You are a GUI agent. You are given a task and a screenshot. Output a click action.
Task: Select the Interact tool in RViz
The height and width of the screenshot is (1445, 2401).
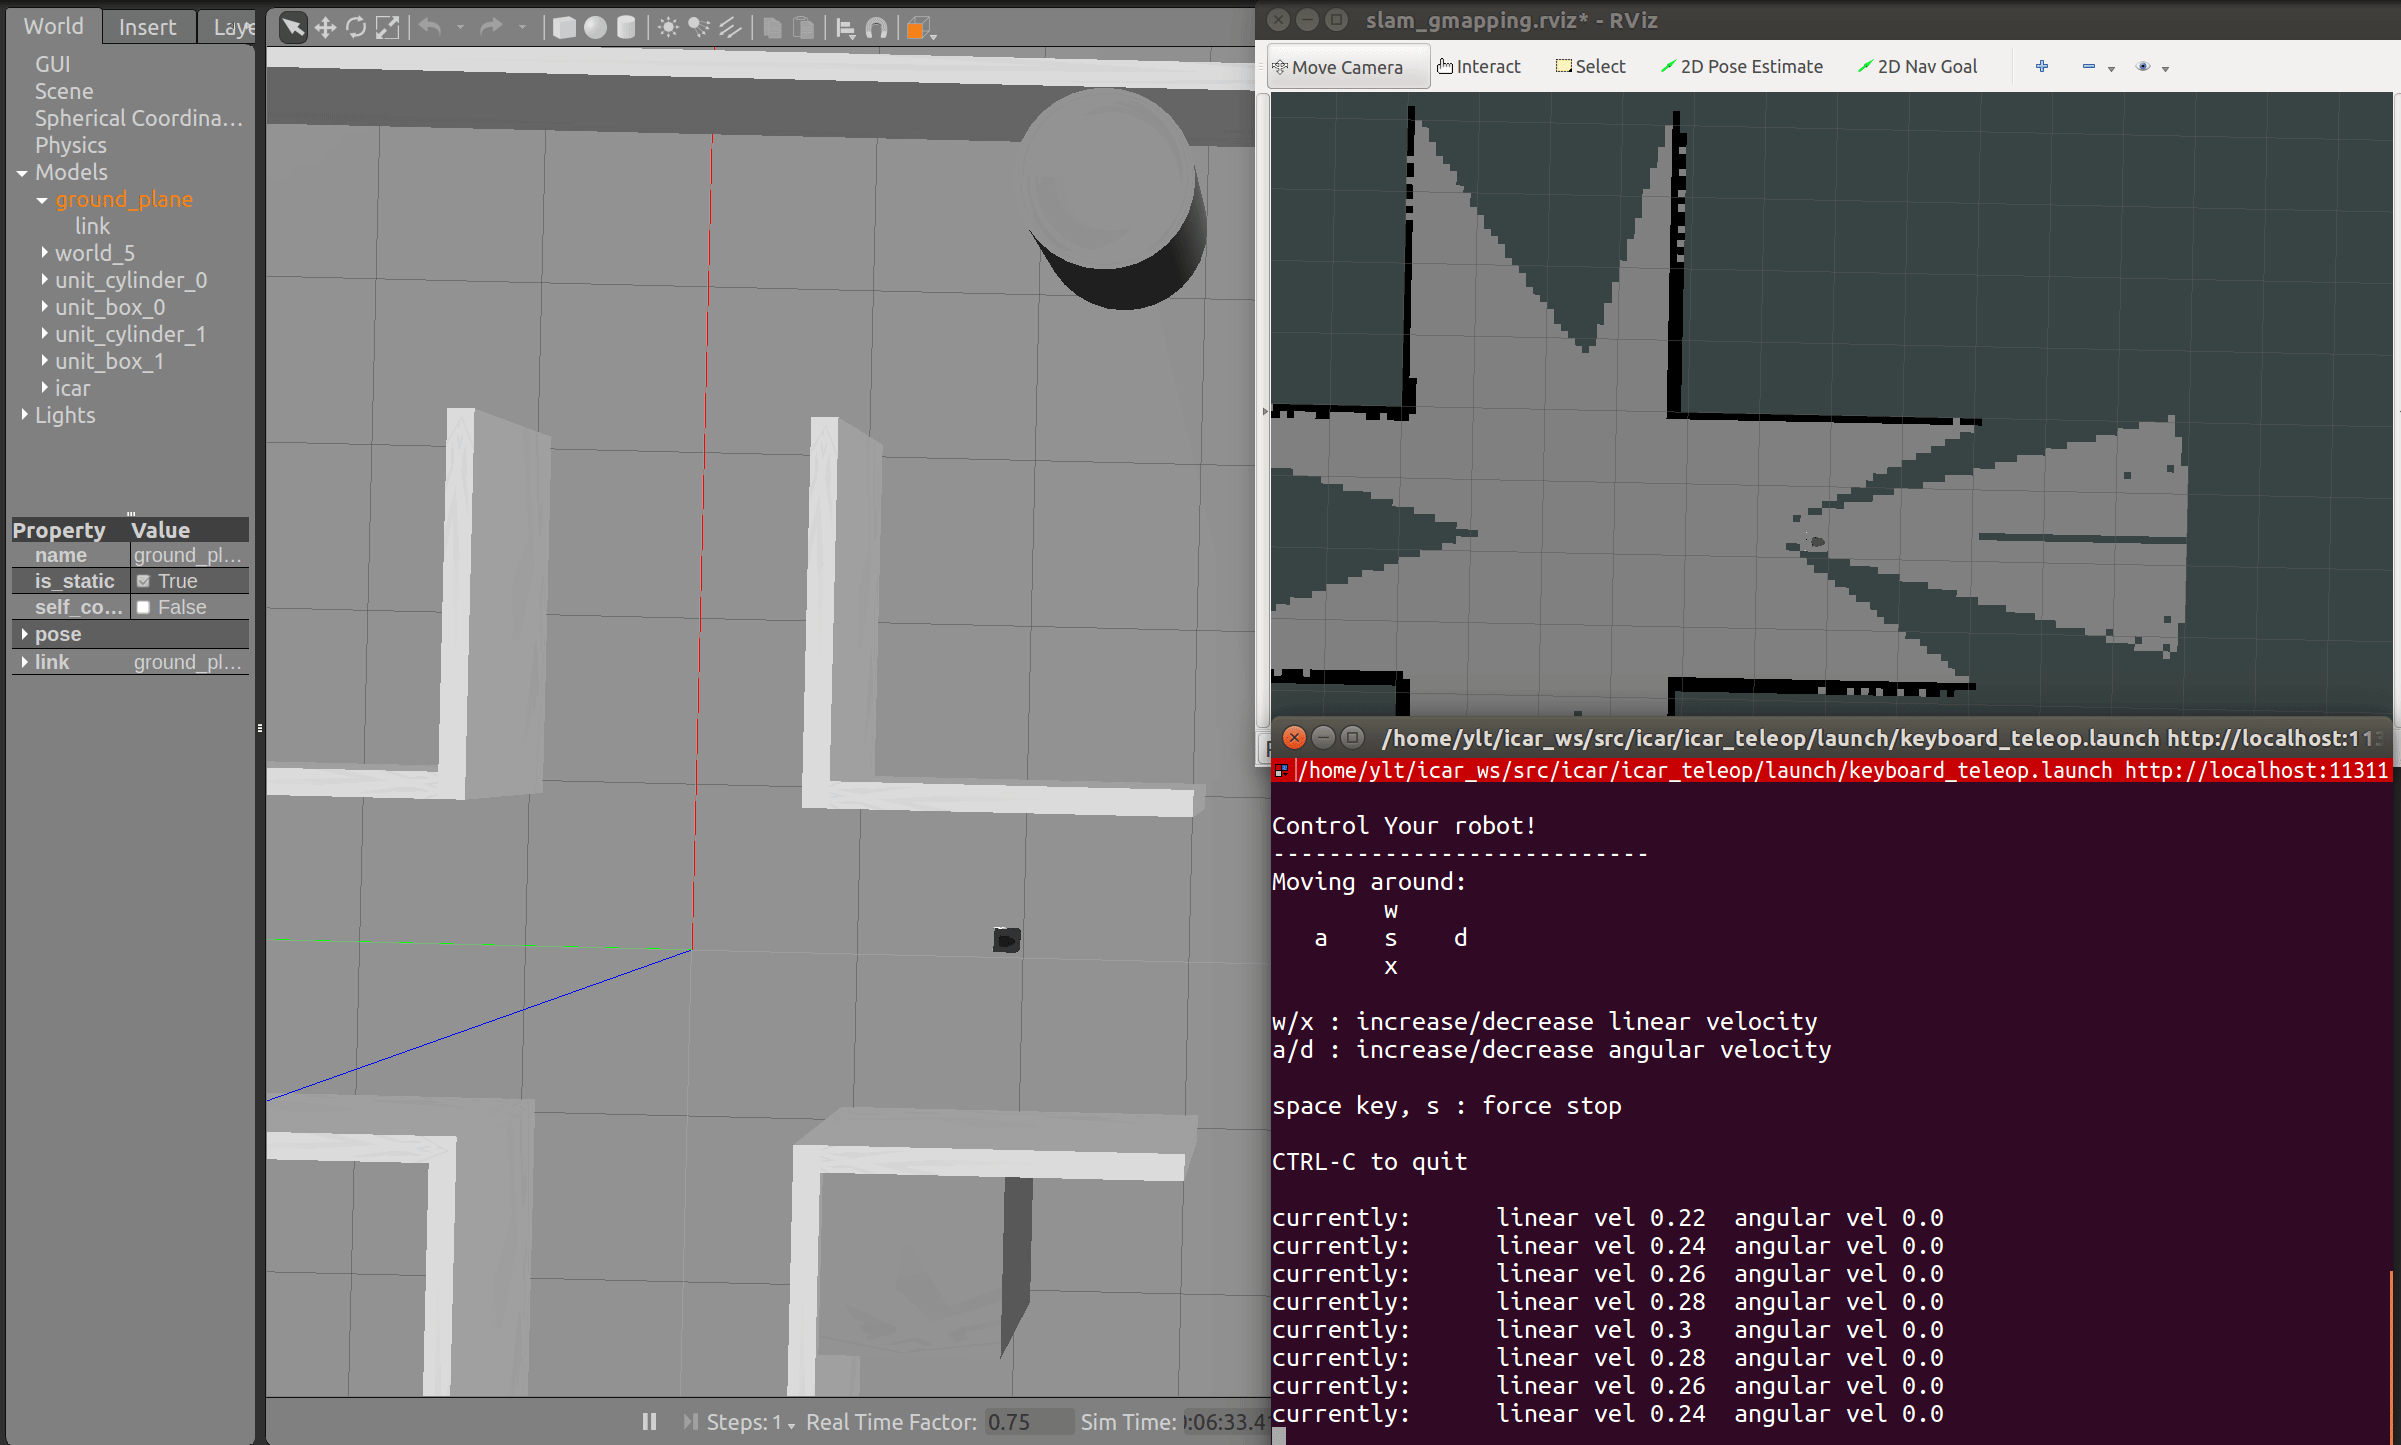pos(1478,67)
